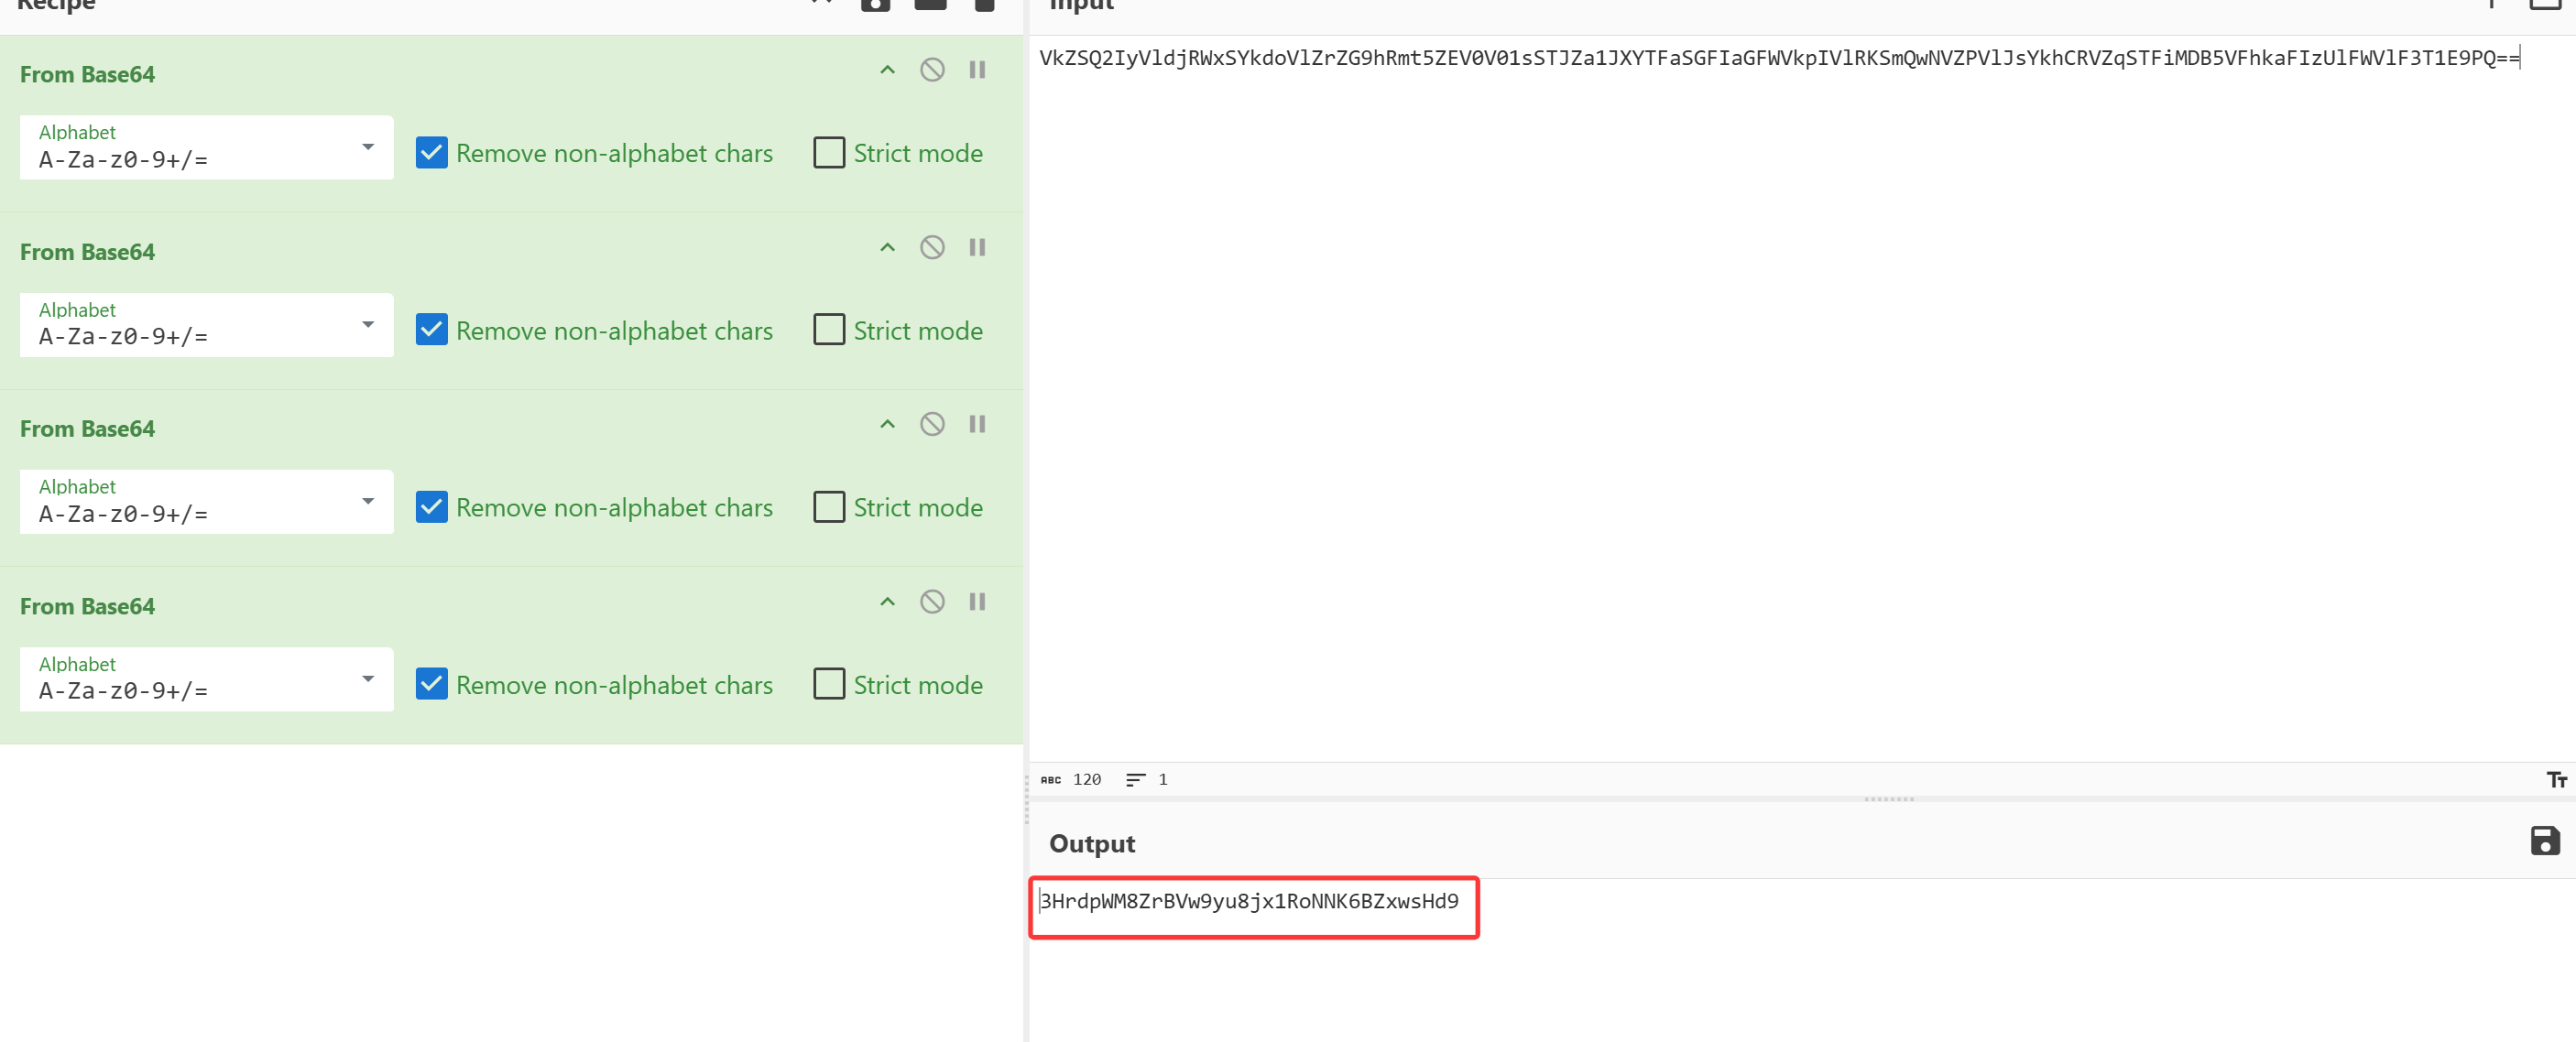
Task: Disable the fourth From Base64 operation
Action: [931, 601]
